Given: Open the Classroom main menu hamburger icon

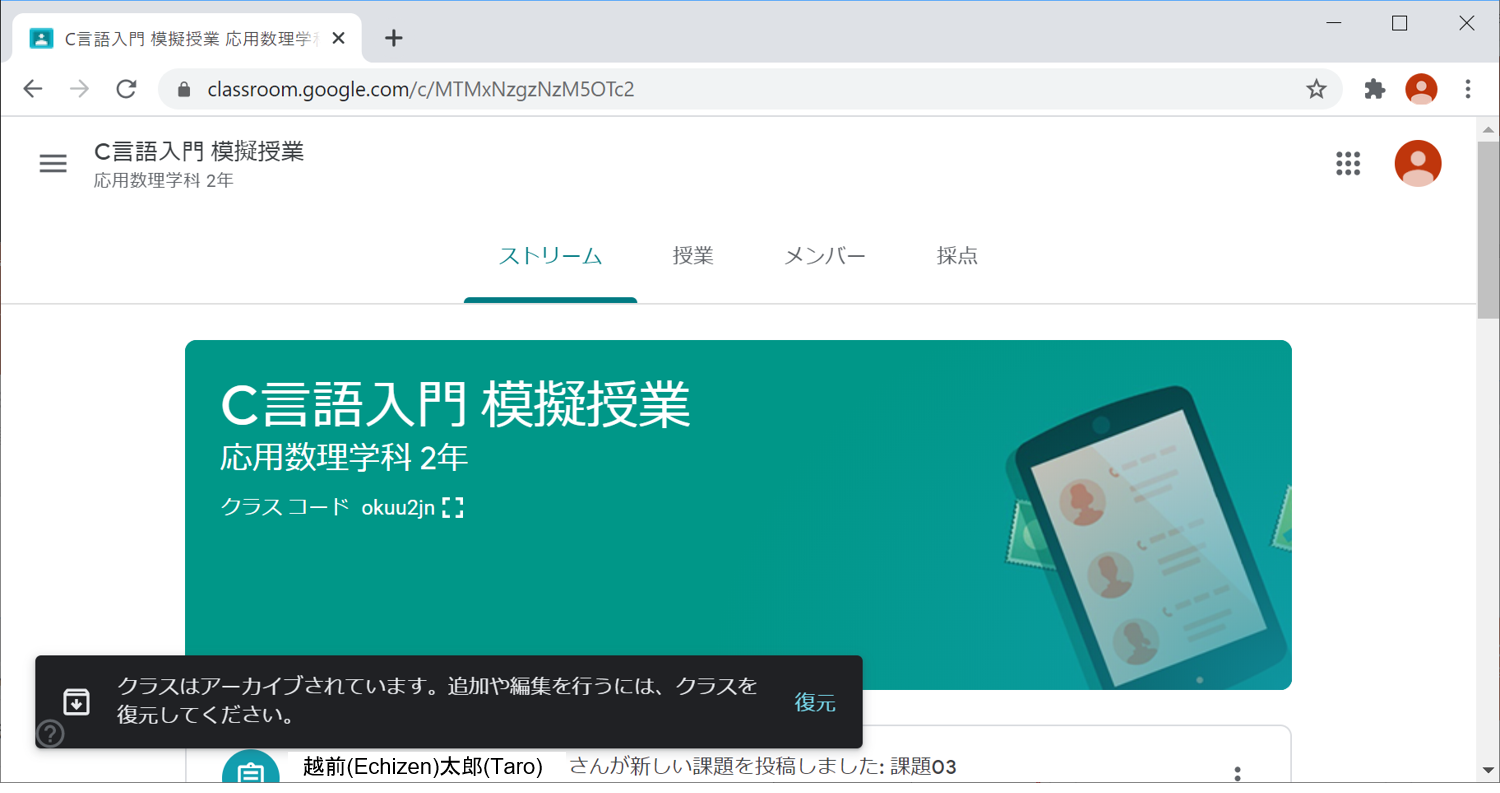Looking at the screenshot, I should click(53, 164).
